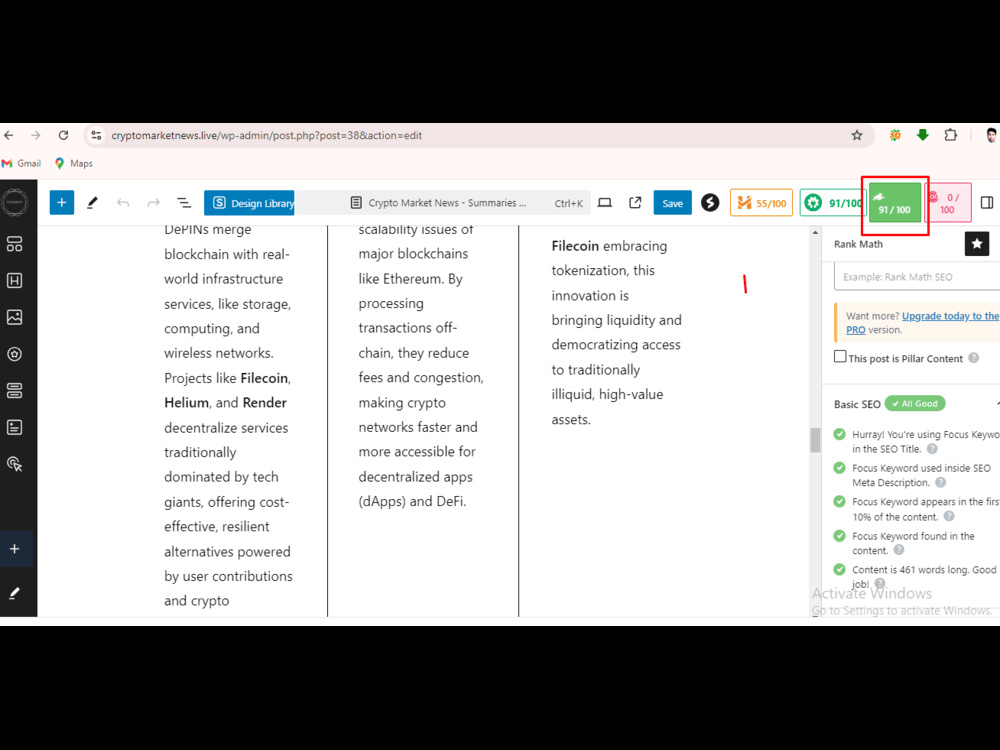Bookmark this page with the star icon
Viewport: 1000px width, 750px height.
857,135
